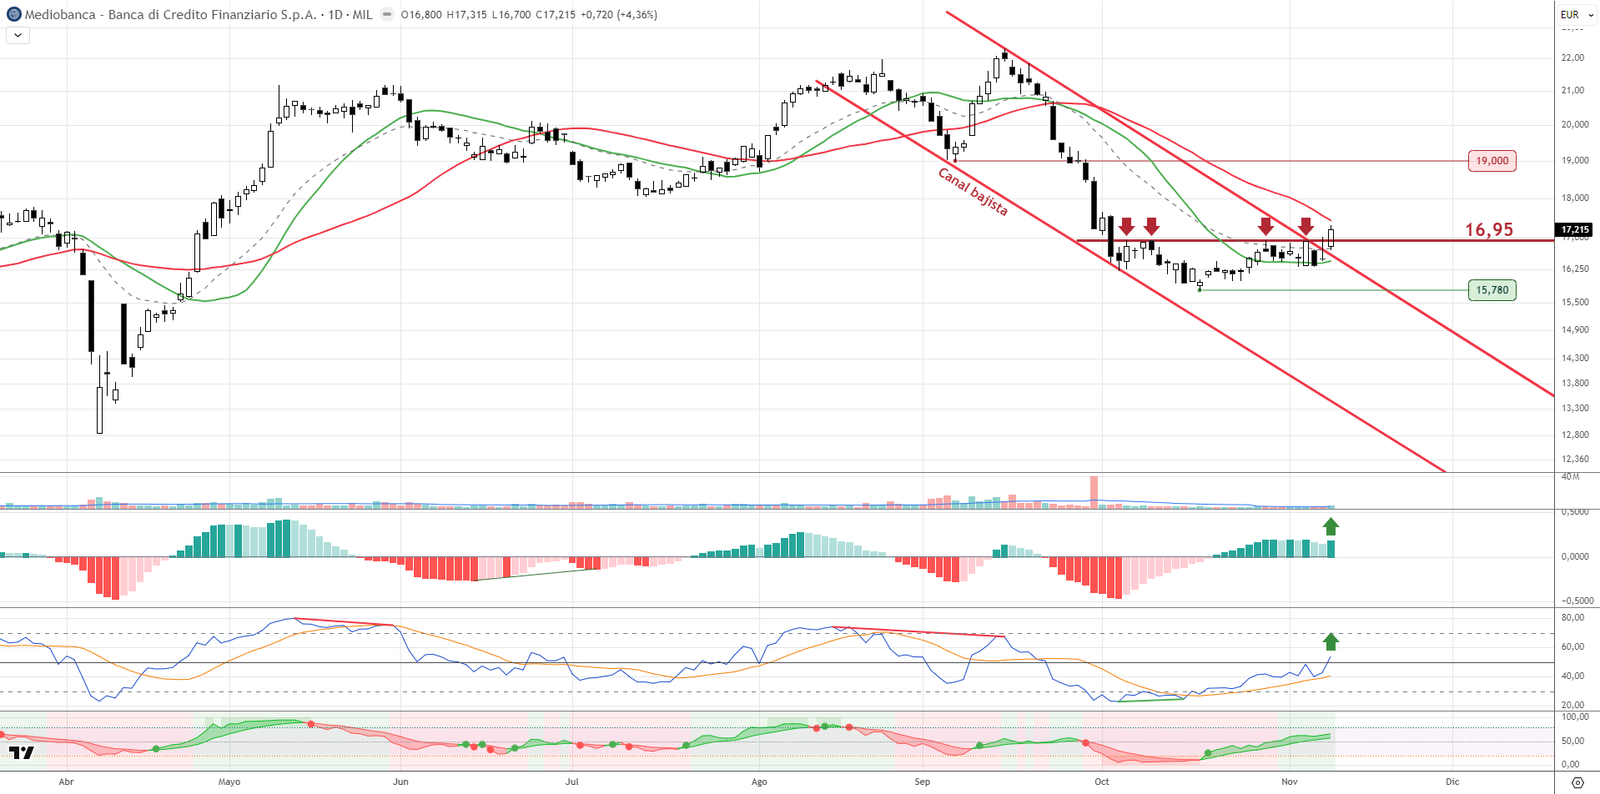The height and width of the screenshot is (794, 1600).
Task: Click the 19,000 resistance price label
Action: coord(1492,161)
